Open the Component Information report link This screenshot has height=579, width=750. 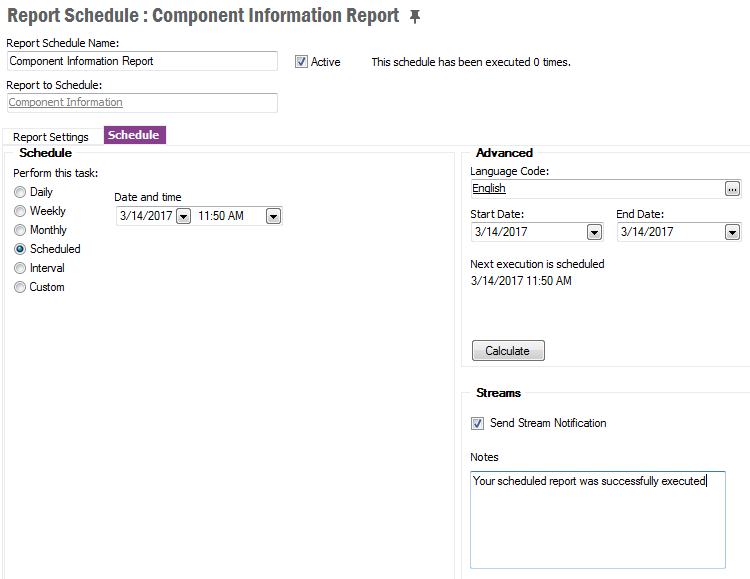point(66,102)
